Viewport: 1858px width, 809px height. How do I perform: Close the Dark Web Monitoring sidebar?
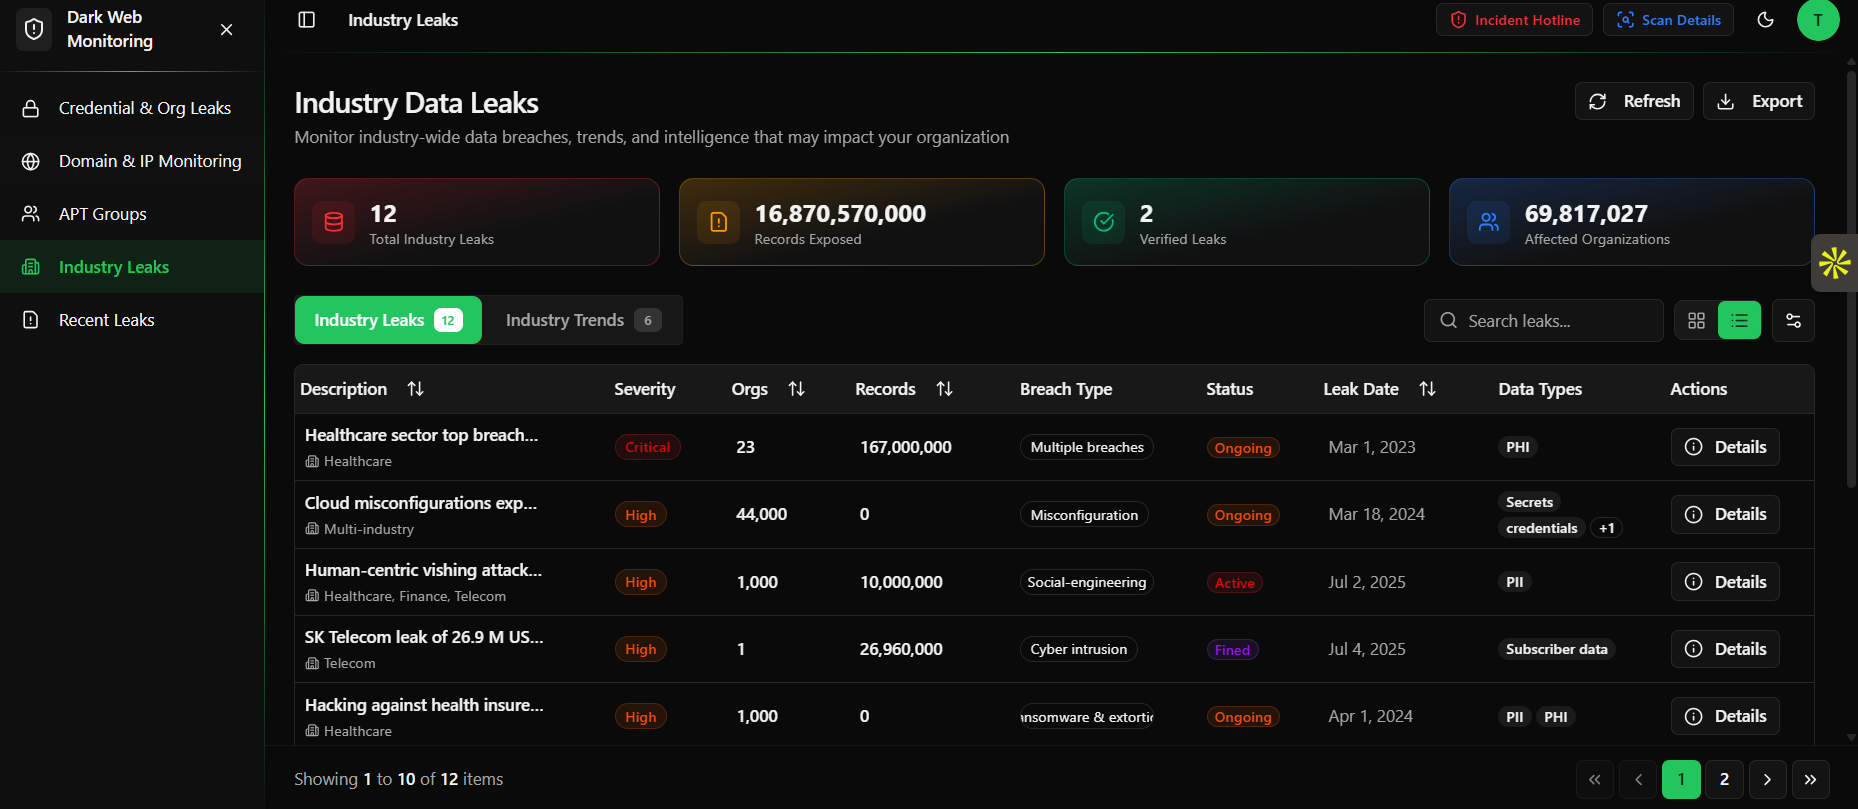pos(227,29)
